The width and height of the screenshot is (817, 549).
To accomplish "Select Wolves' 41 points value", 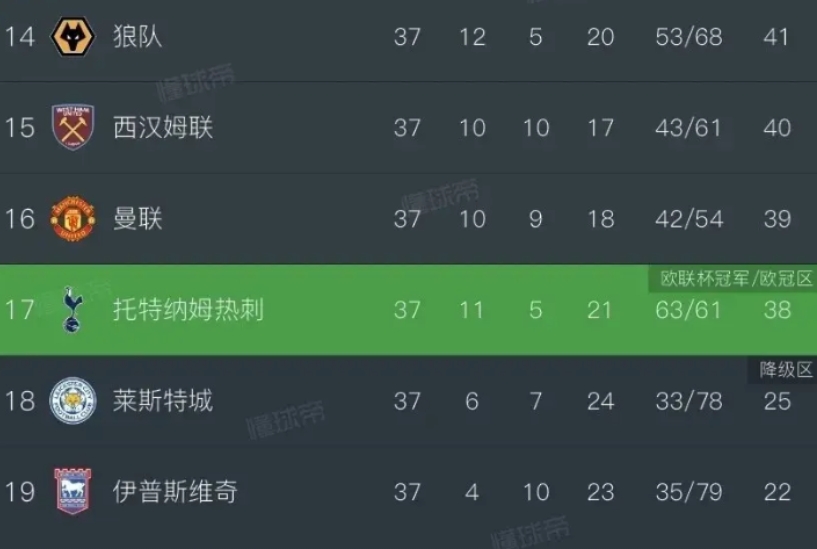I will click(x=776, y=36).
